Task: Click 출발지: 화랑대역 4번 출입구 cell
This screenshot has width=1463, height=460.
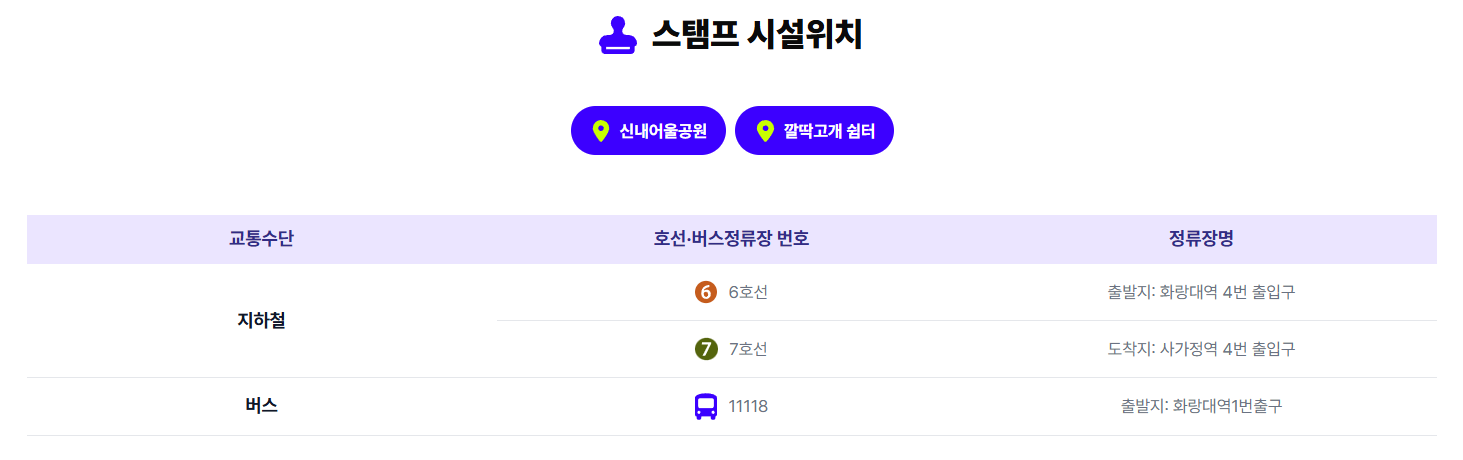Action: (x=1201, y=292)
